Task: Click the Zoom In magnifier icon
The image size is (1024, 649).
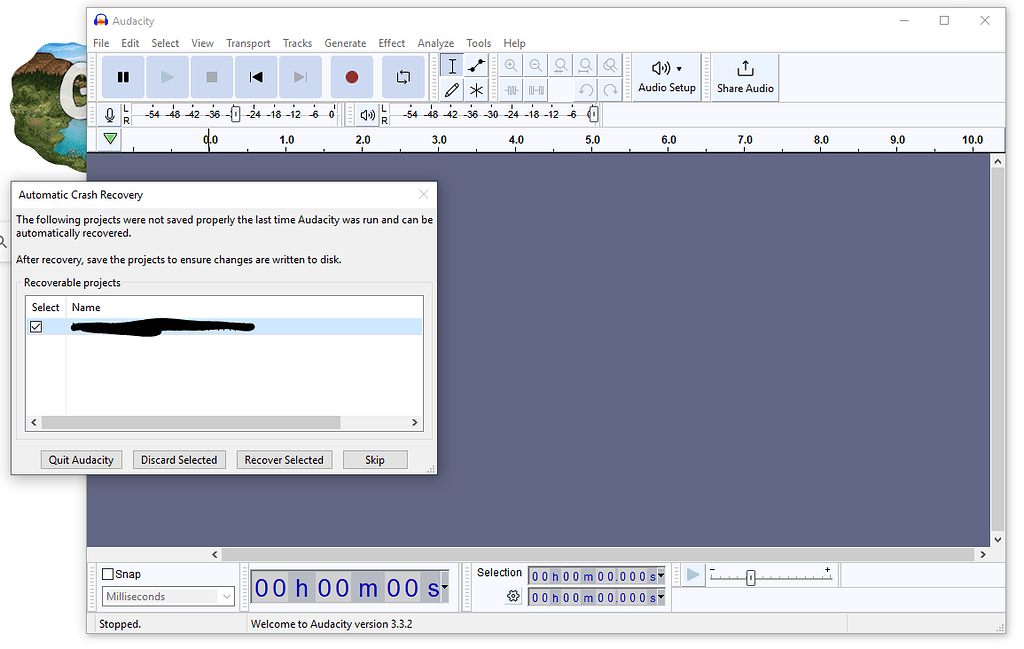Action: (510, 65)
